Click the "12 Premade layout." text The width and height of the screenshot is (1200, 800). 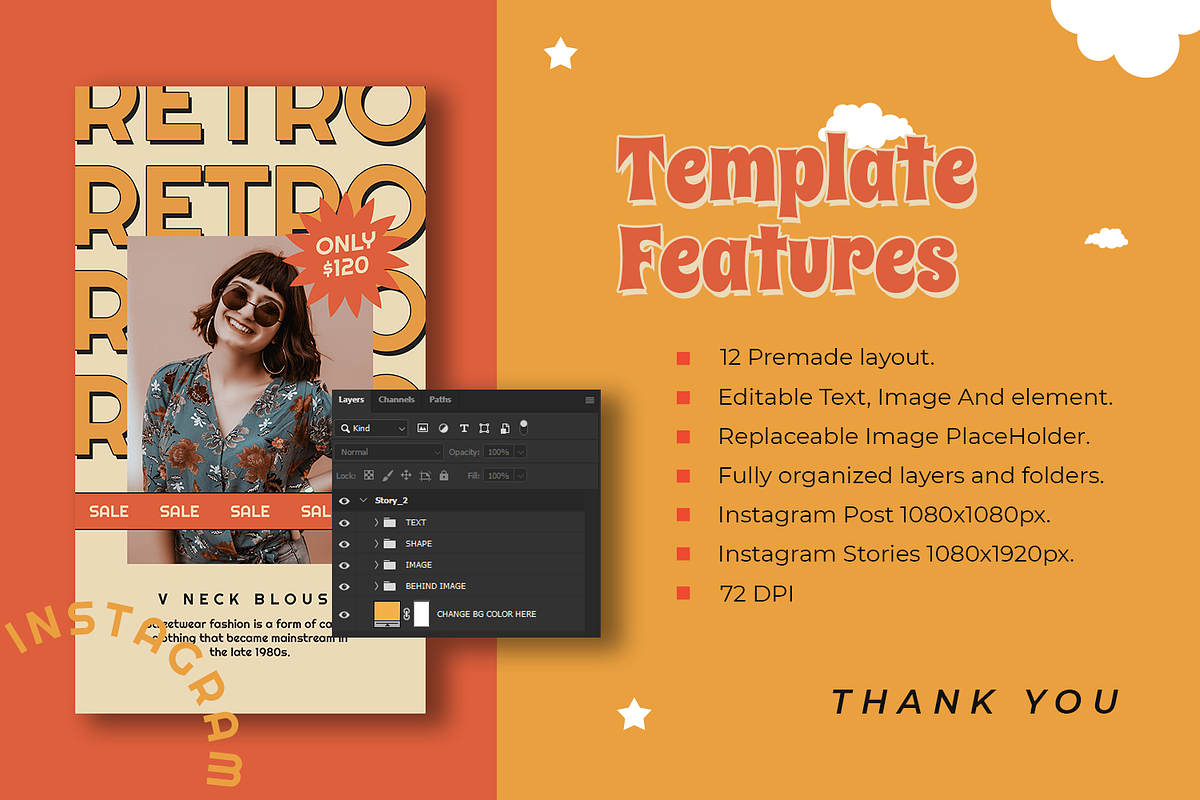click(x=826, y=357)
